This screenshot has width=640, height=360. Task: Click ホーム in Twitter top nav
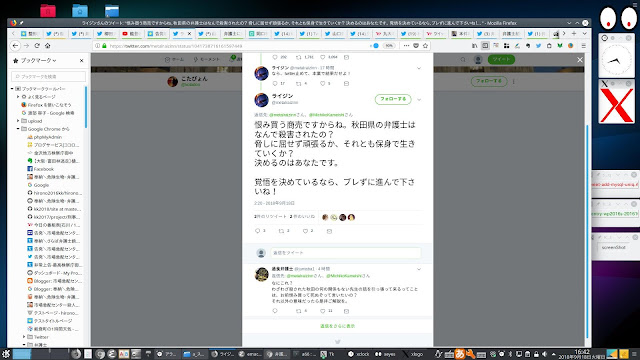174,60
